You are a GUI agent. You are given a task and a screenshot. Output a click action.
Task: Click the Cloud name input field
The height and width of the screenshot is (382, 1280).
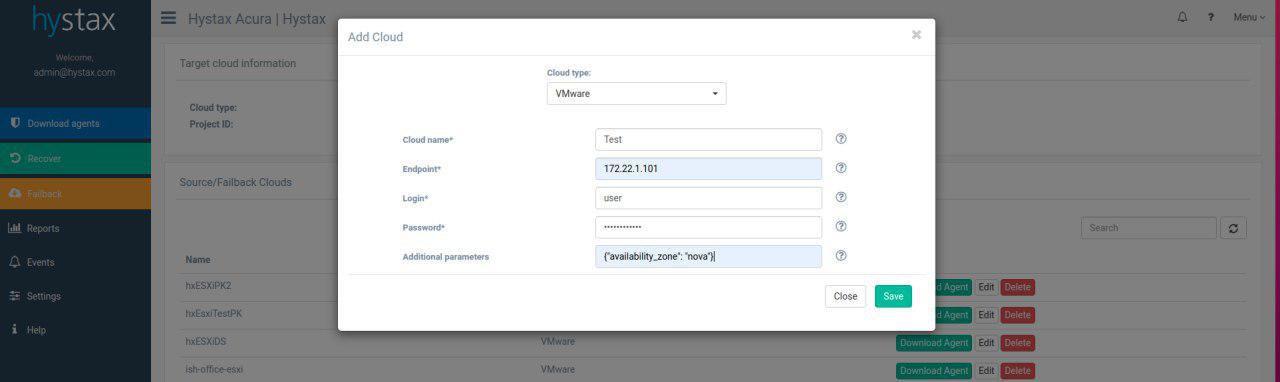click(x=708, y=139)
